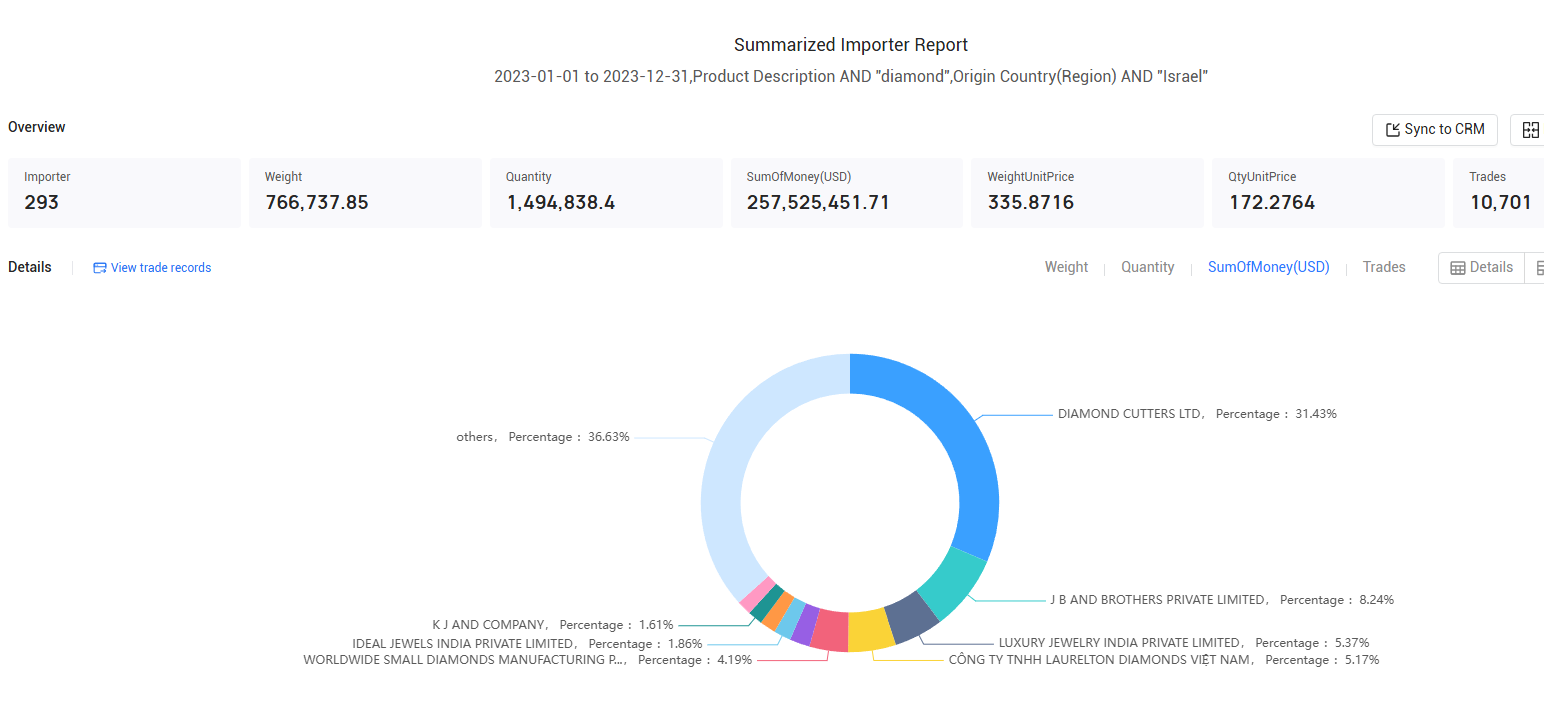This screenshot has height=701, width=1544.
Task: Click the grid layout icon beside Sync to CRM
Action: [x=1529, y=129]
